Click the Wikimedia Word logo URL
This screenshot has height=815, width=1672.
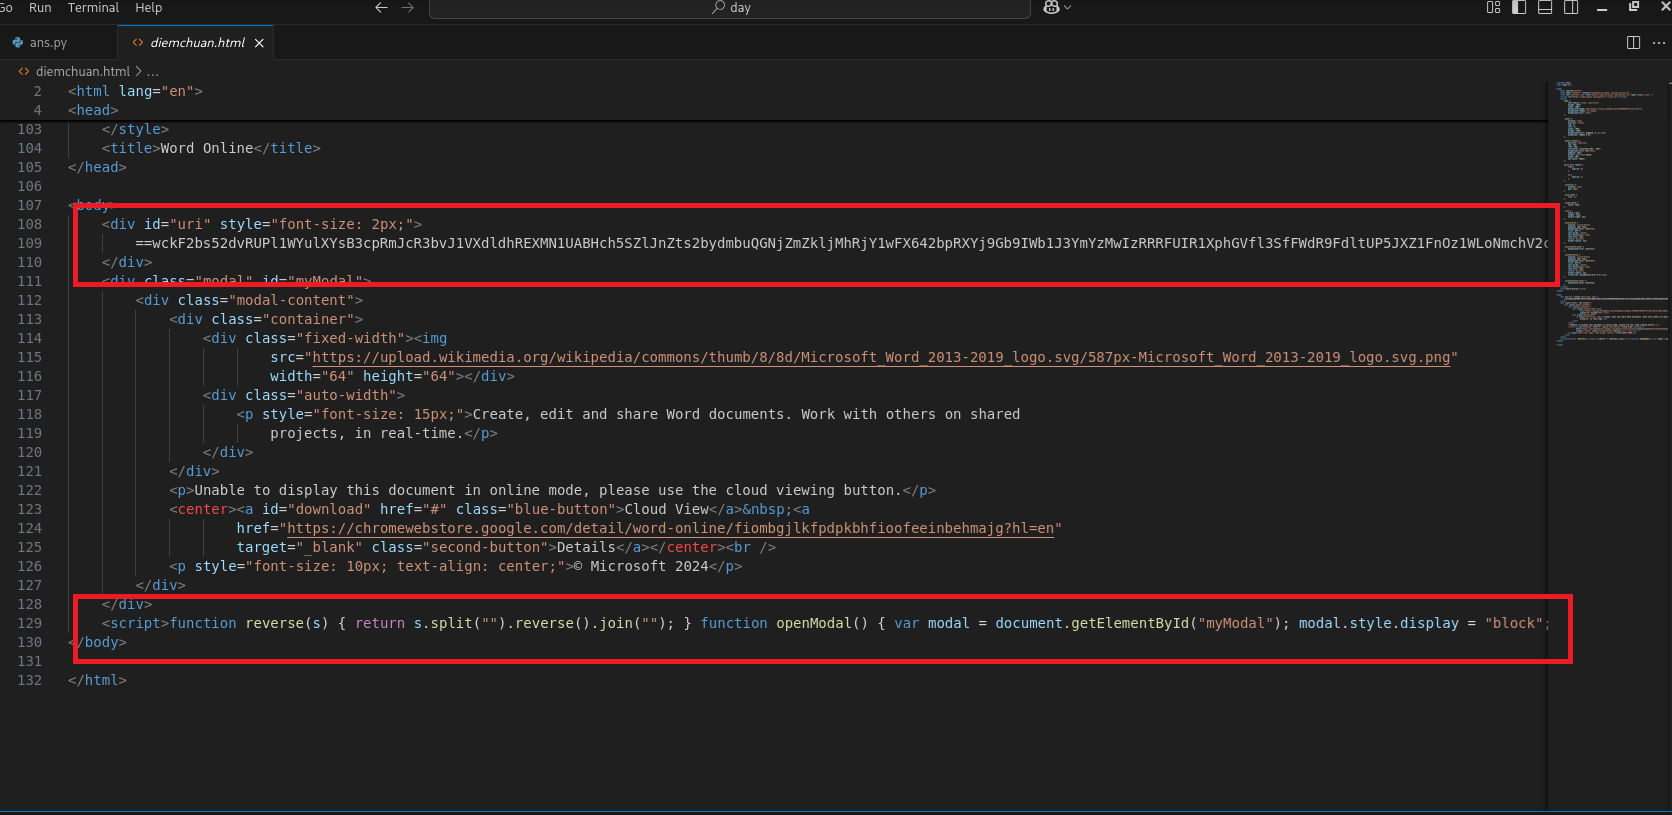pyautogui.click(x=882, y=358)
